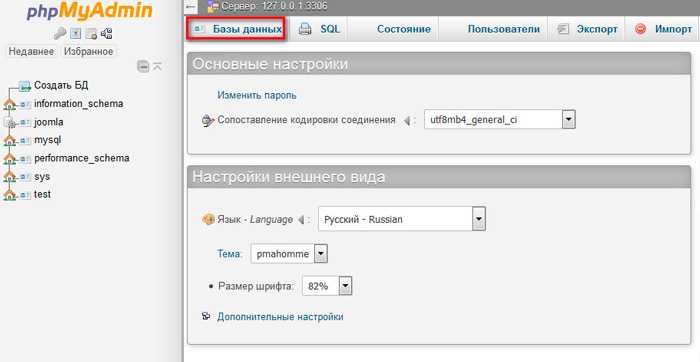
Task: Click the Тема link
Action: click(x=229, y=254)
